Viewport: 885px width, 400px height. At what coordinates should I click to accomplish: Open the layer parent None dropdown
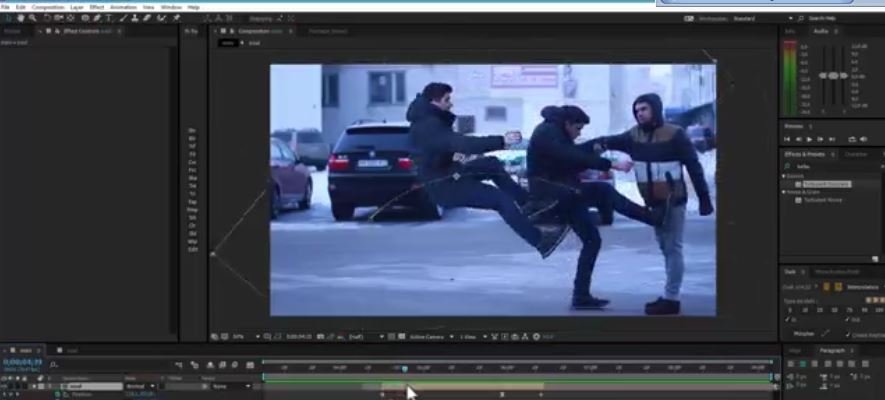click(232, 386)
